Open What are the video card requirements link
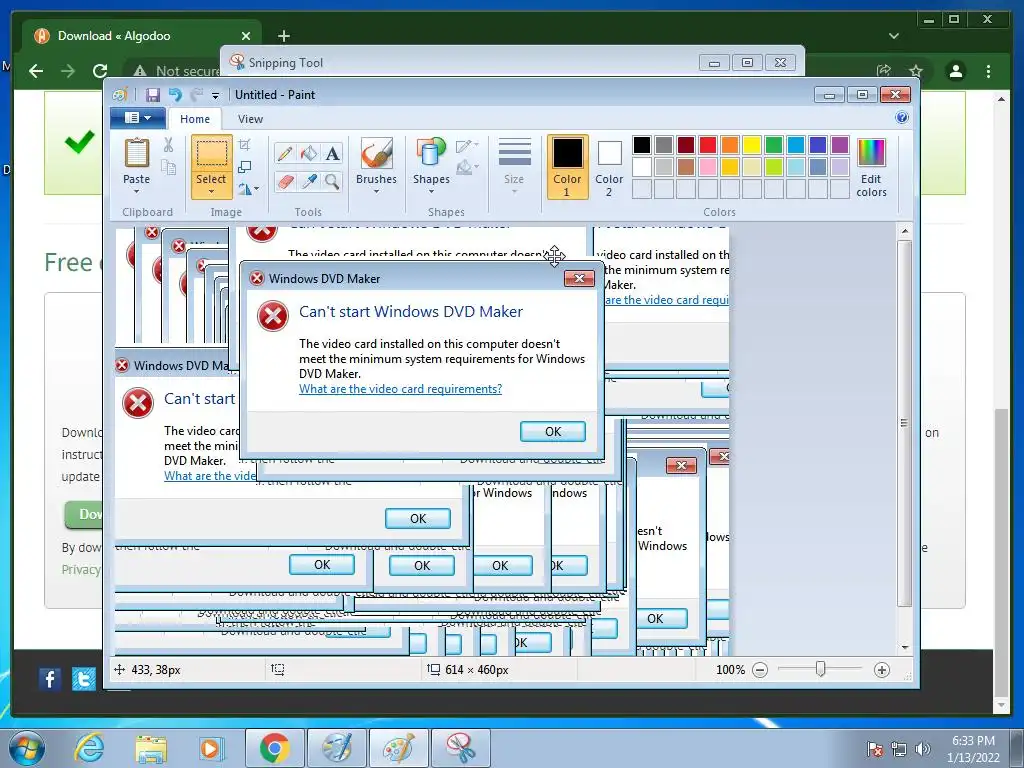 tap(400, 389)
